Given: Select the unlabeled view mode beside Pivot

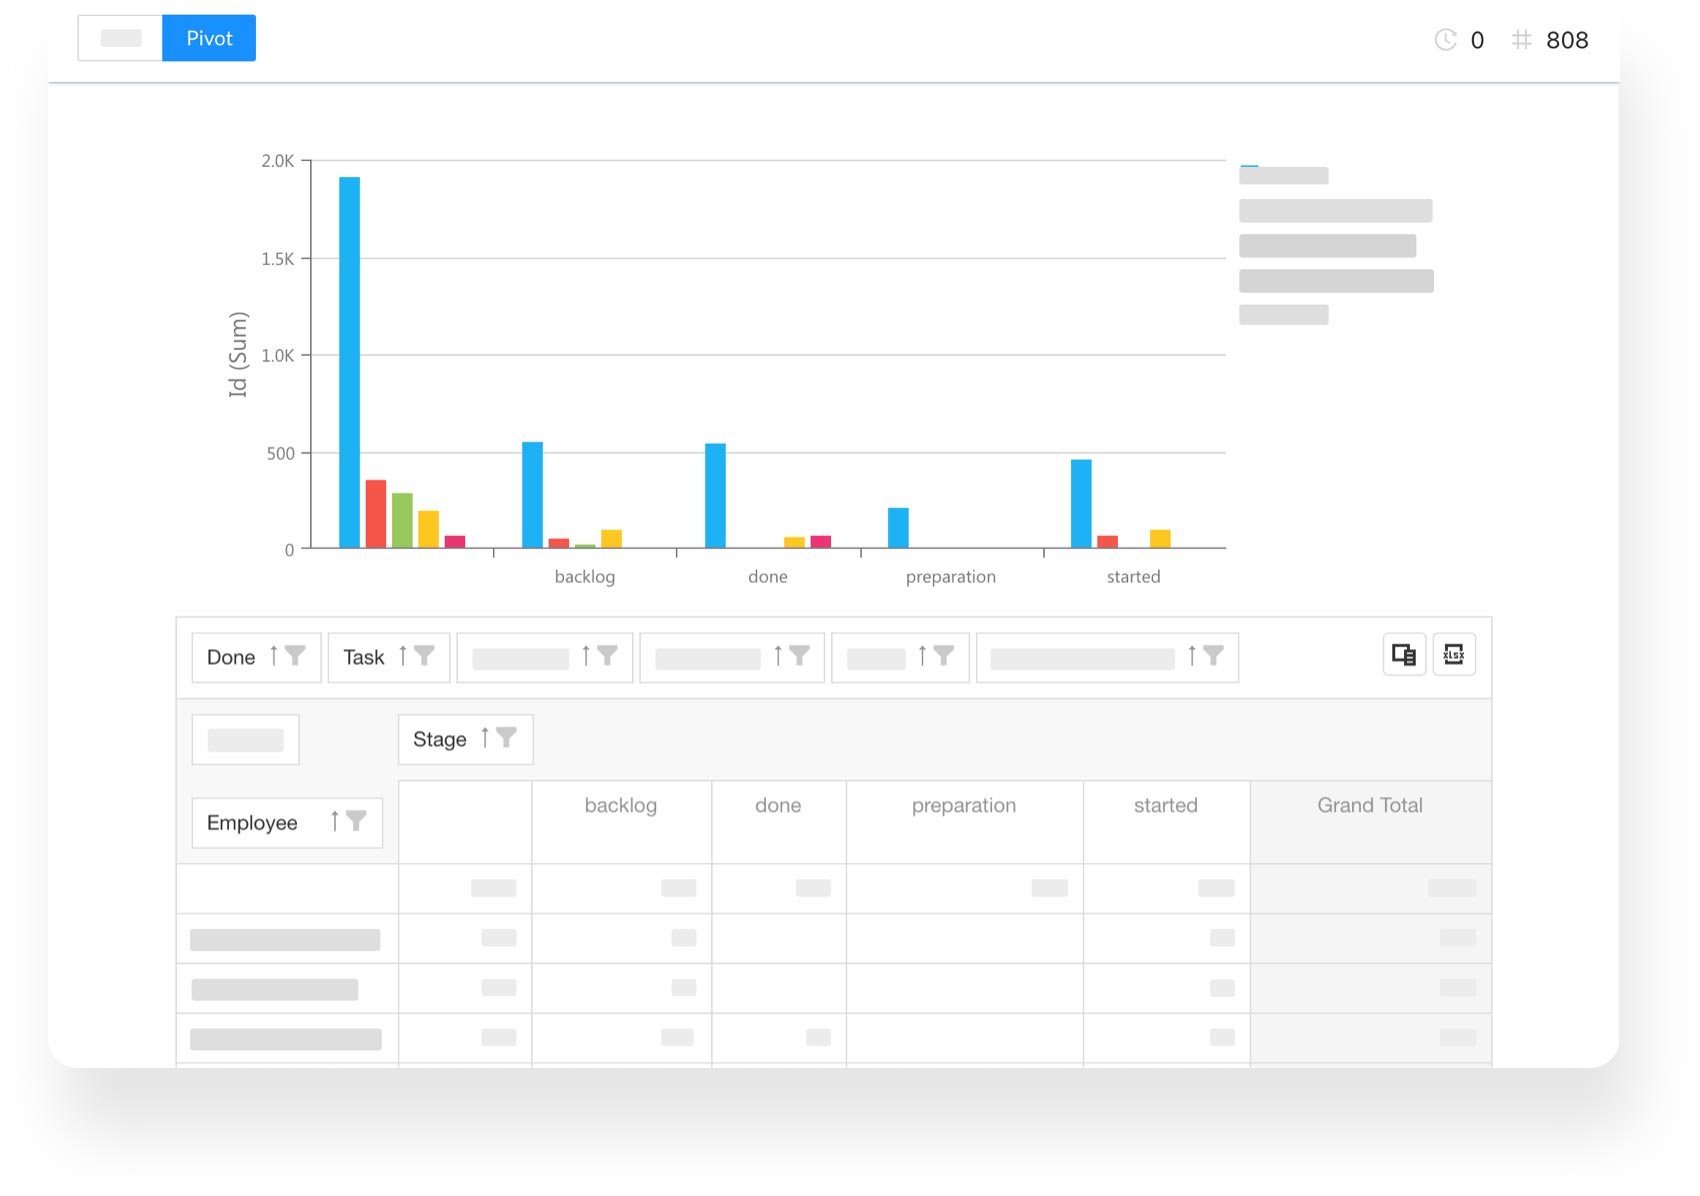Looking at the screenshot, I should 121,37.
